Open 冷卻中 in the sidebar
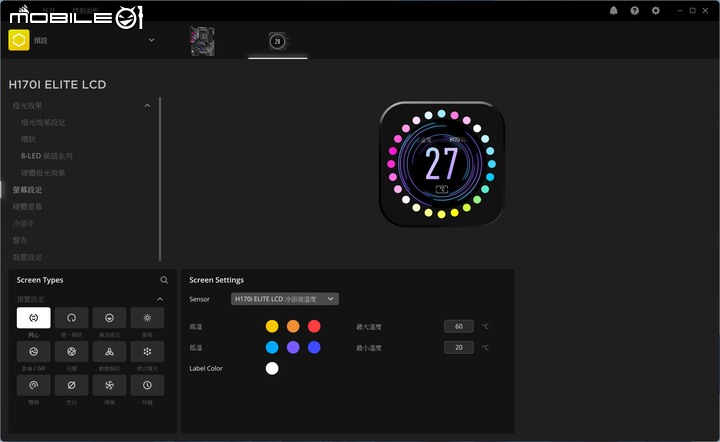This screenshot has width=720, height=442. coord(24,224)
